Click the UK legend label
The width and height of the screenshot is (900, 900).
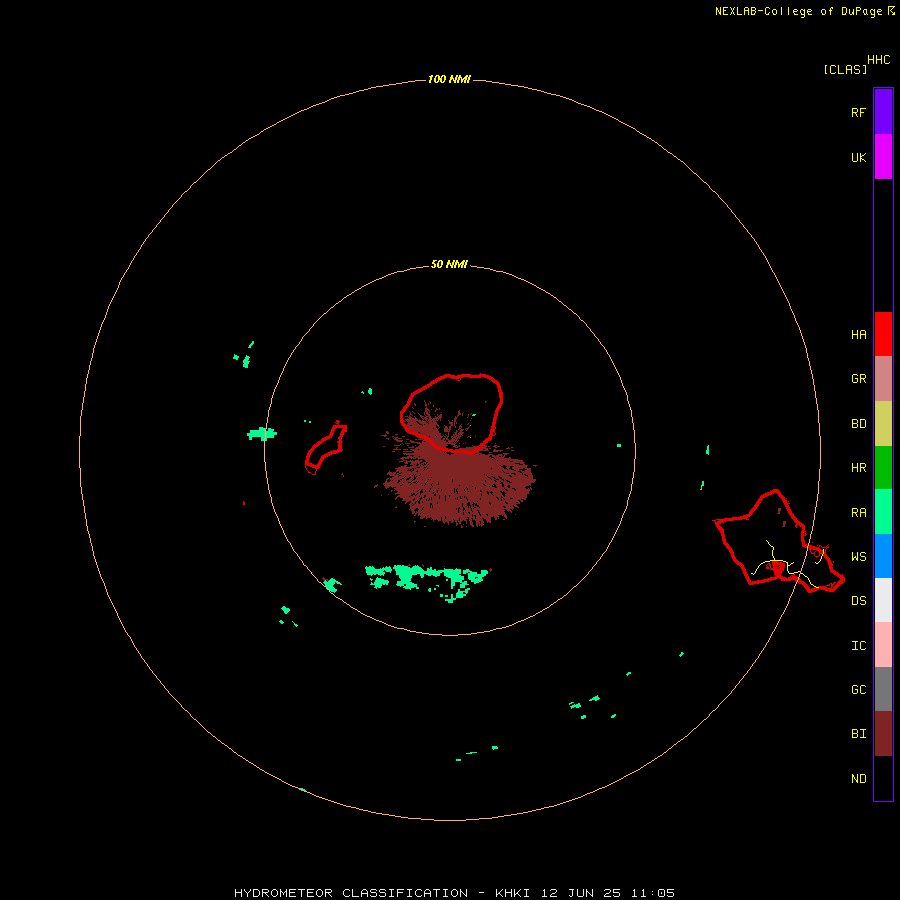tap(859, 157)
